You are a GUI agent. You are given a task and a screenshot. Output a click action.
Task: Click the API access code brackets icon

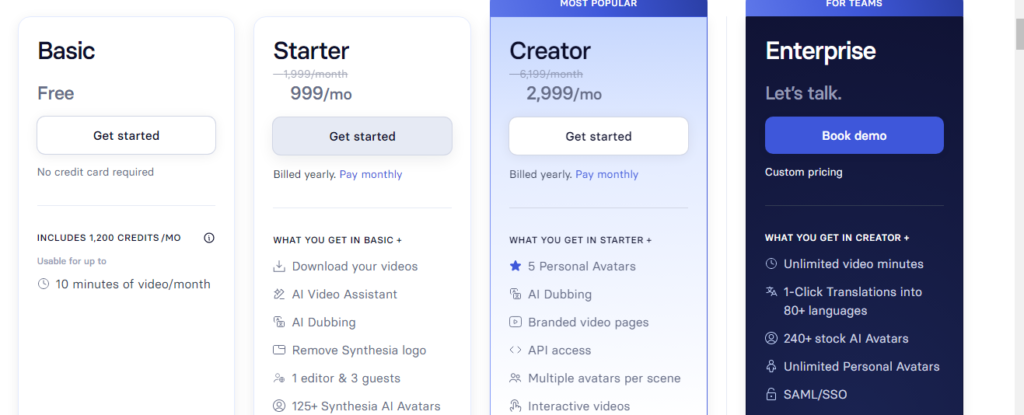[515, 351]
